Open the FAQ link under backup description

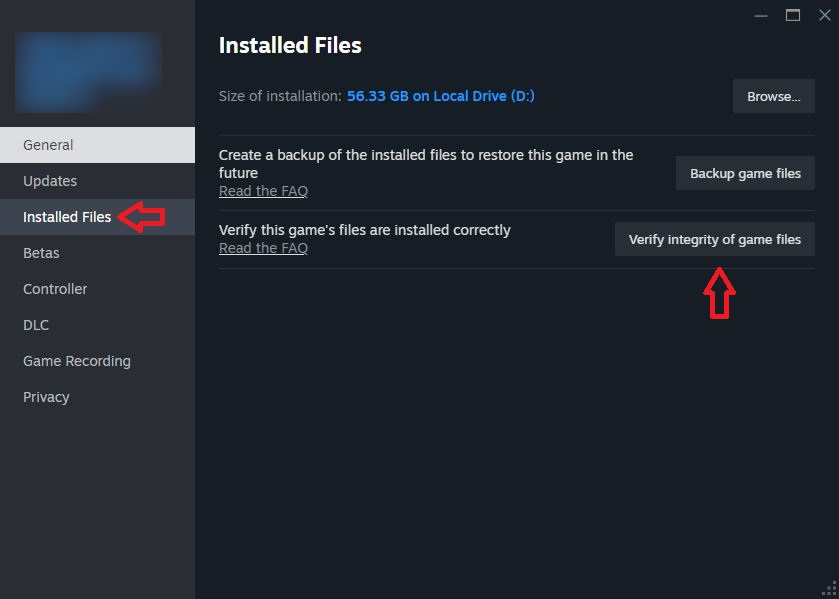(x=263, y=191)
